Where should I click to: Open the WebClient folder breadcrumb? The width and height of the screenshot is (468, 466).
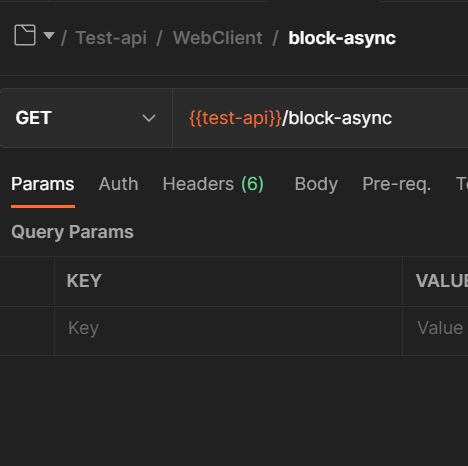pos(218,38)
